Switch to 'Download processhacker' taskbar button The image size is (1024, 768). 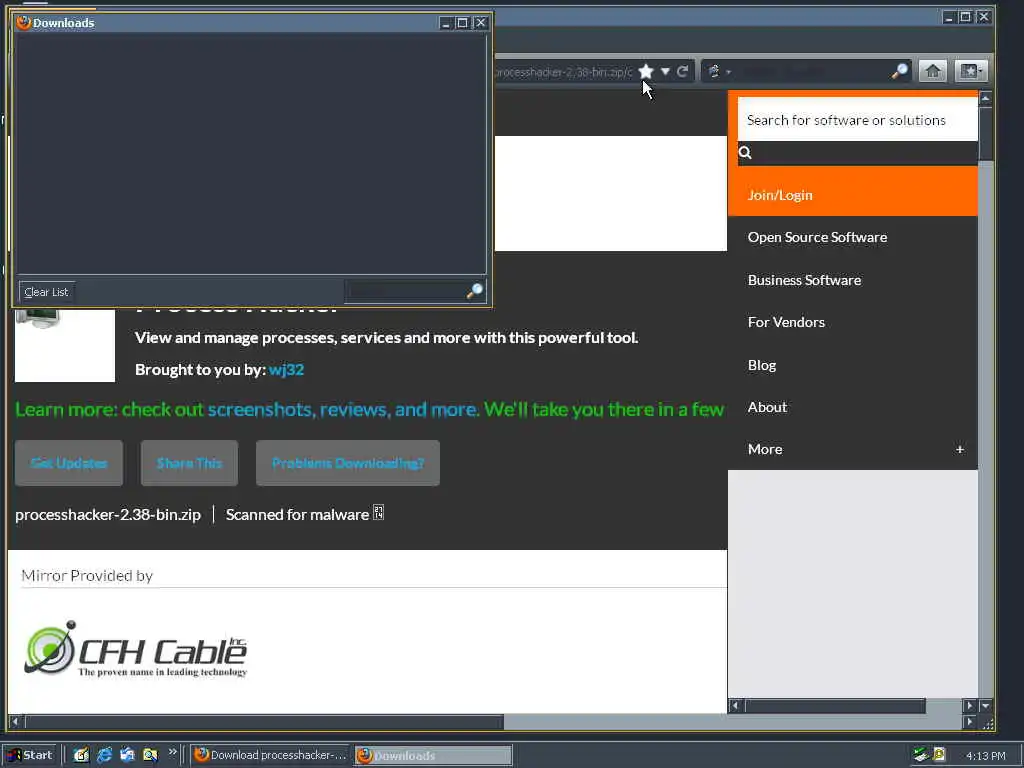[x=270, y=755]
